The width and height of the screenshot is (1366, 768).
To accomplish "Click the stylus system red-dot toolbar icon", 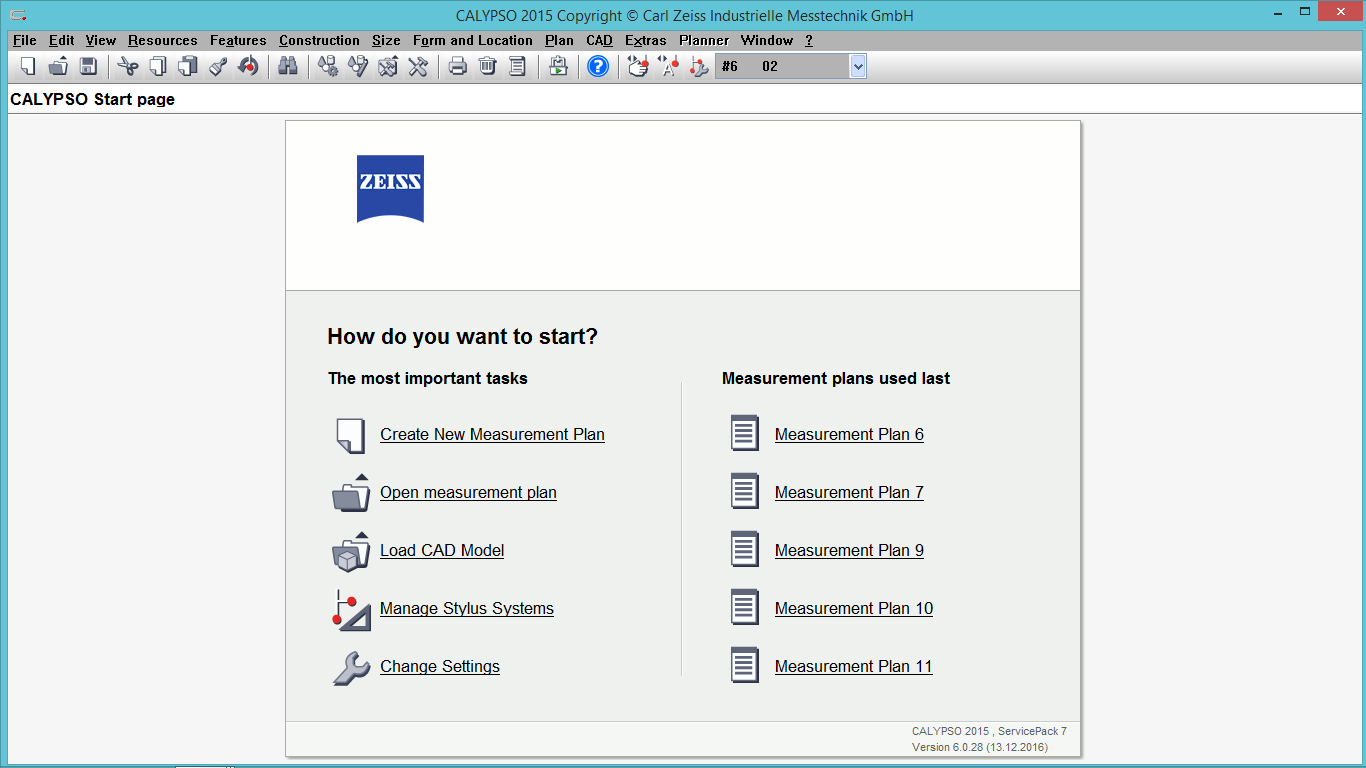I will click(x=698, y=66).
